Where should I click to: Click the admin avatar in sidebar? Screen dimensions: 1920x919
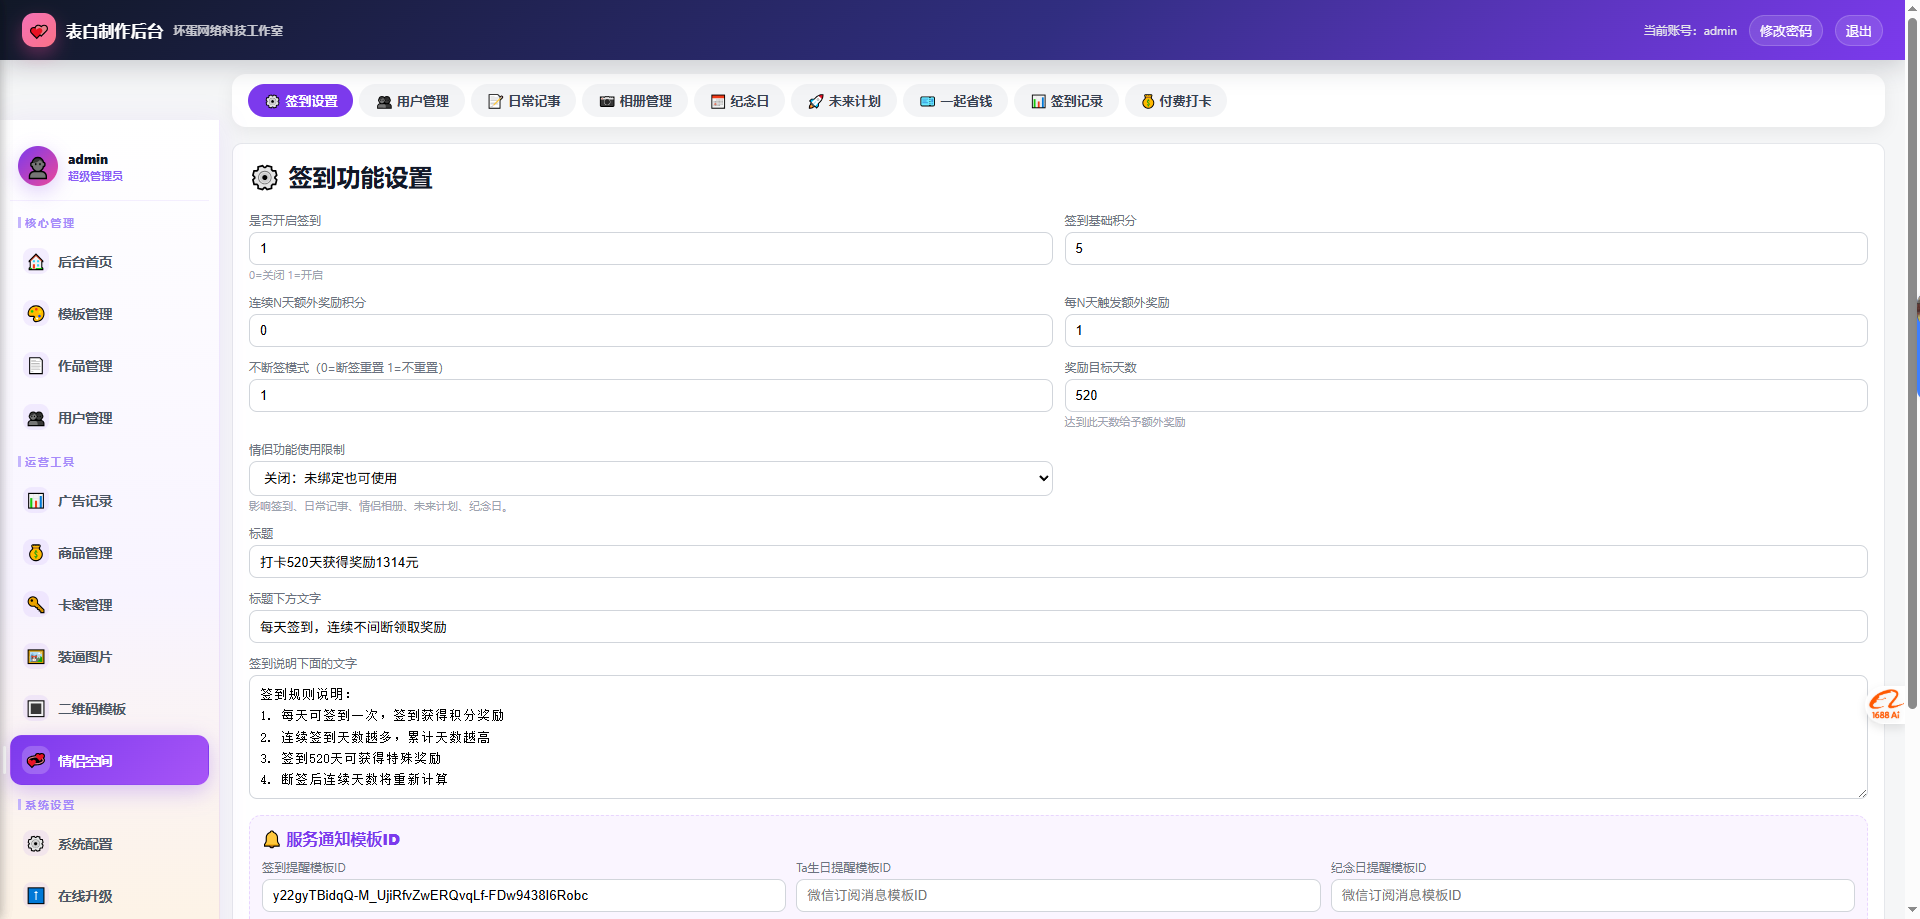[38, 166]
